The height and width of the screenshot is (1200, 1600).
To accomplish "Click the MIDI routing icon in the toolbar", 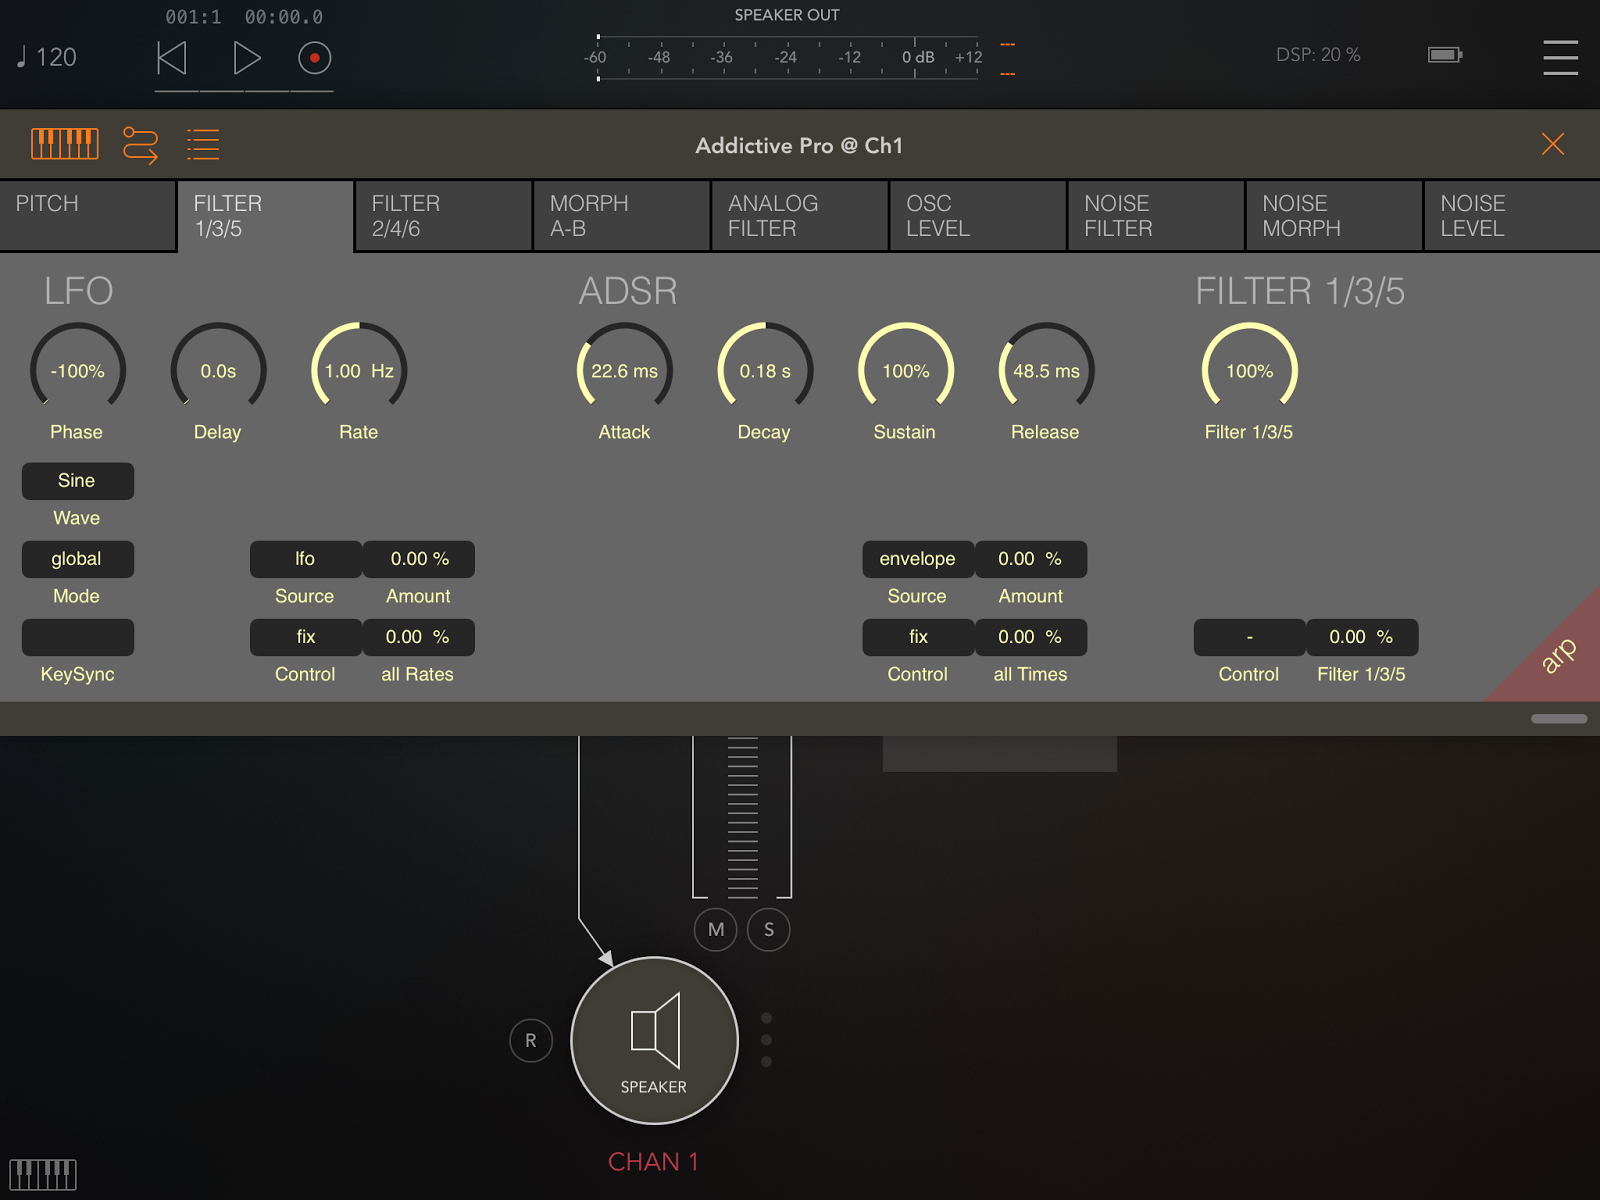I will 141,143.
